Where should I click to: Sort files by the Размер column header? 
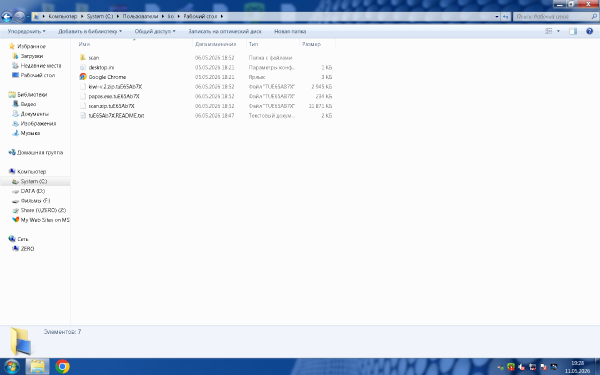click(311, 44)
